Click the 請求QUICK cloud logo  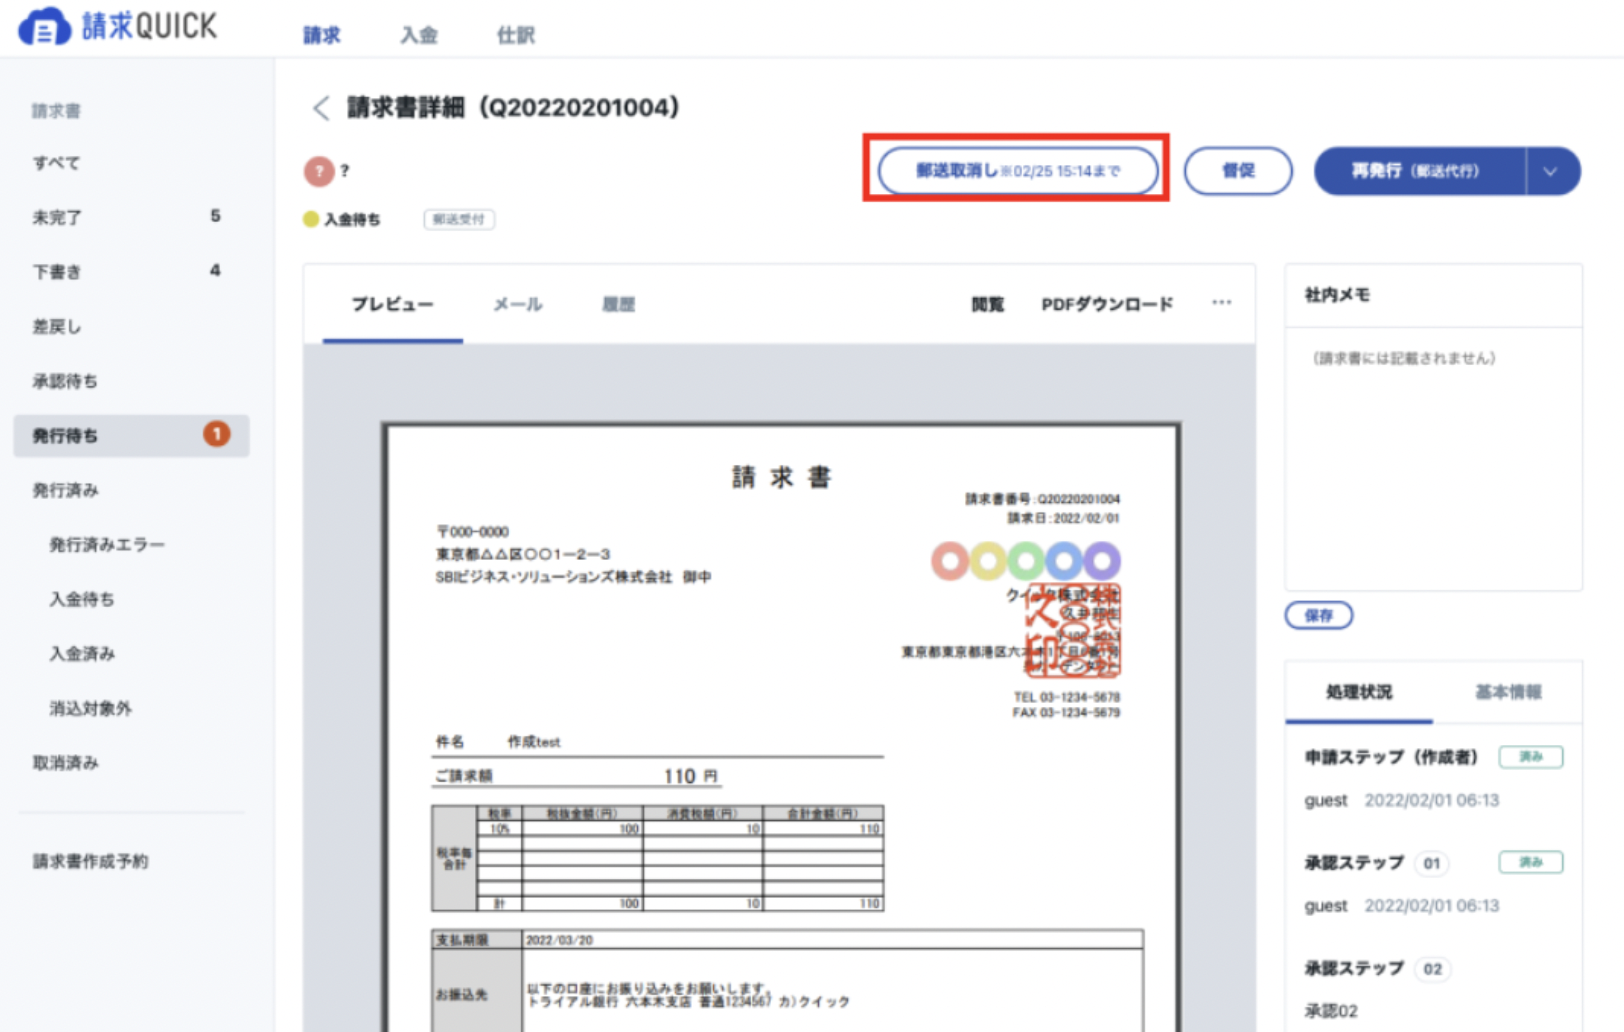118,26
